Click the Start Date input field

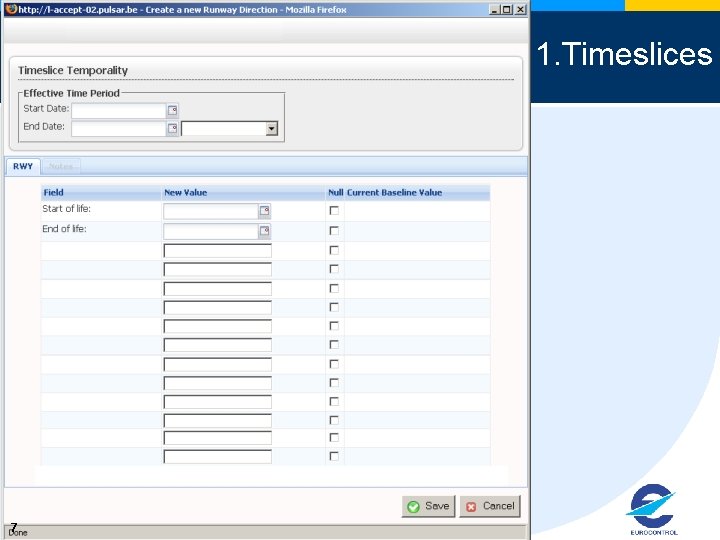(x=119, y=110)
